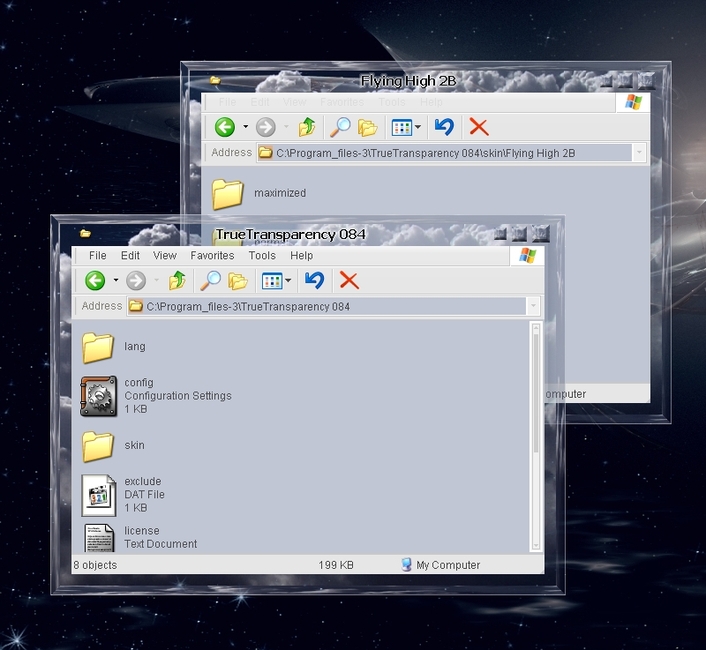
Task: Expand address bar dropdown in Flying High 2B window
Action: click(639, 153)
